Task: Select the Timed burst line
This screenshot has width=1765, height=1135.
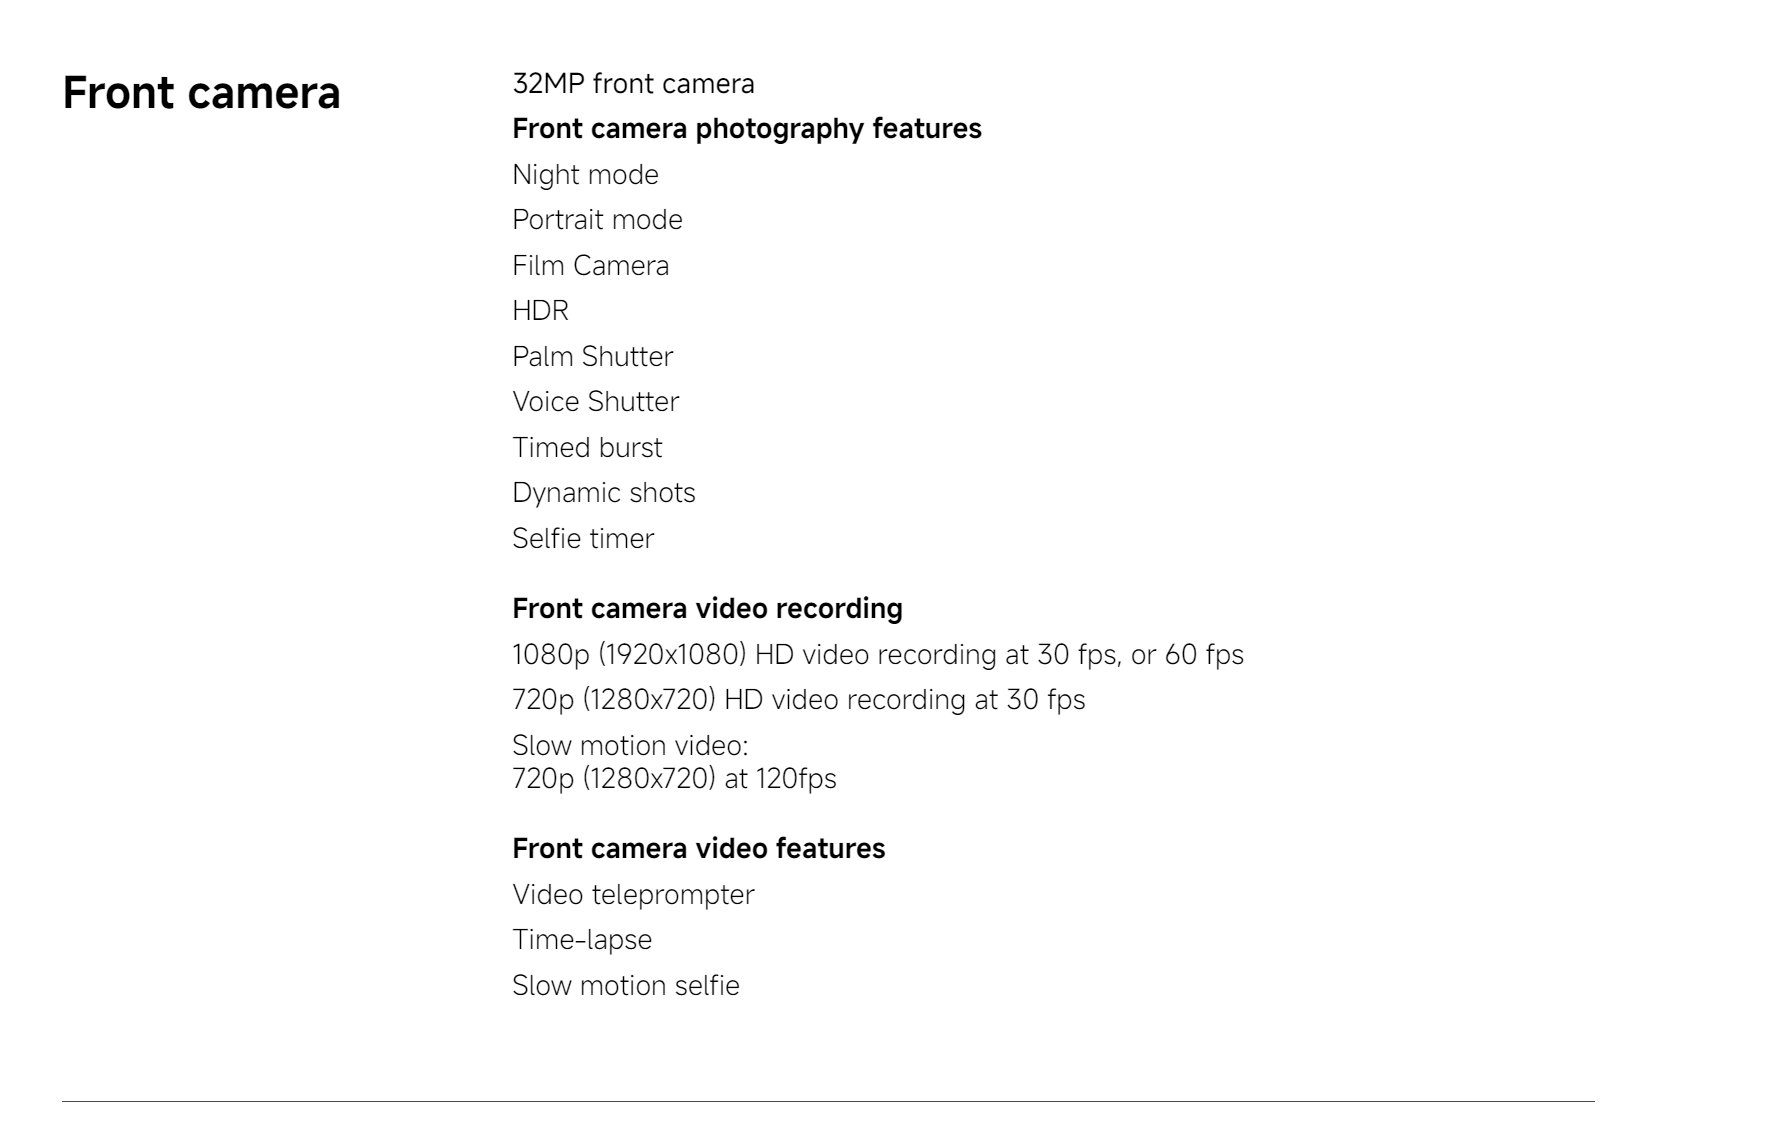Action: click(587, 448)
